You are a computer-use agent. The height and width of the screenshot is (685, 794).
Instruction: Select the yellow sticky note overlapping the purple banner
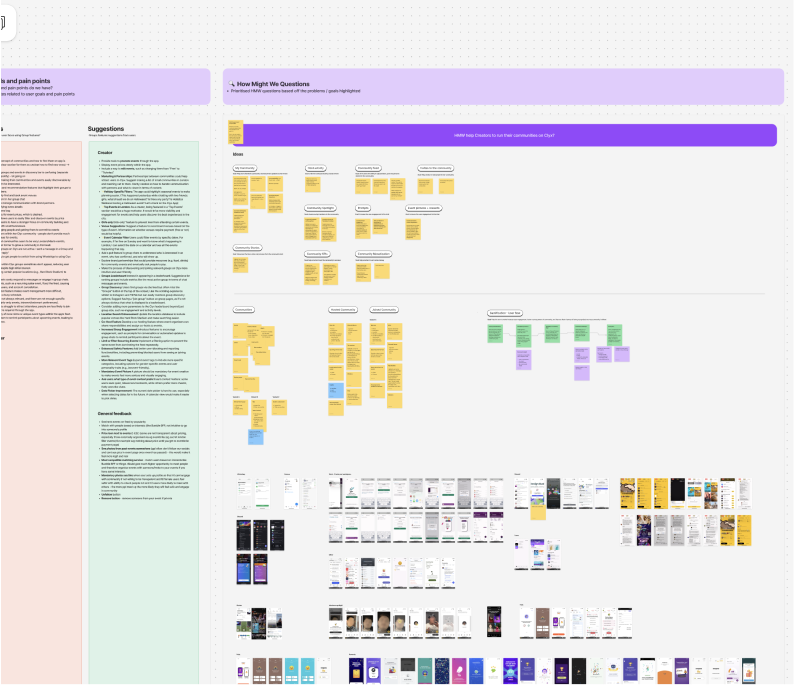(235, 132)
